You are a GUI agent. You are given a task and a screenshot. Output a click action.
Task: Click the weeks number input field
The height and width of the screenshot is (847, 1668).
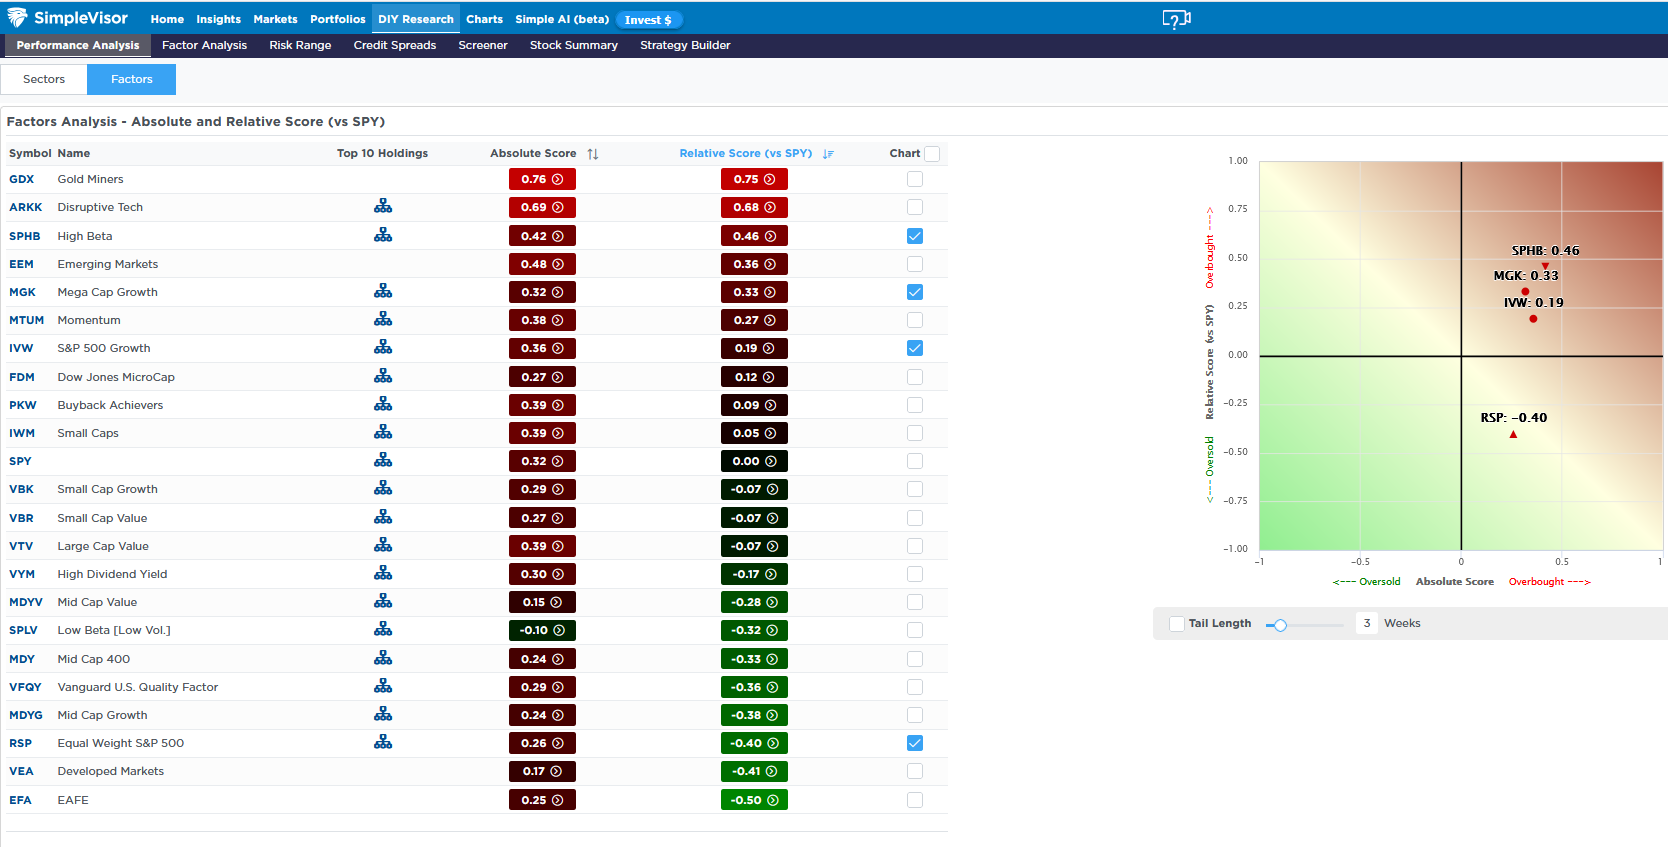1367,623
